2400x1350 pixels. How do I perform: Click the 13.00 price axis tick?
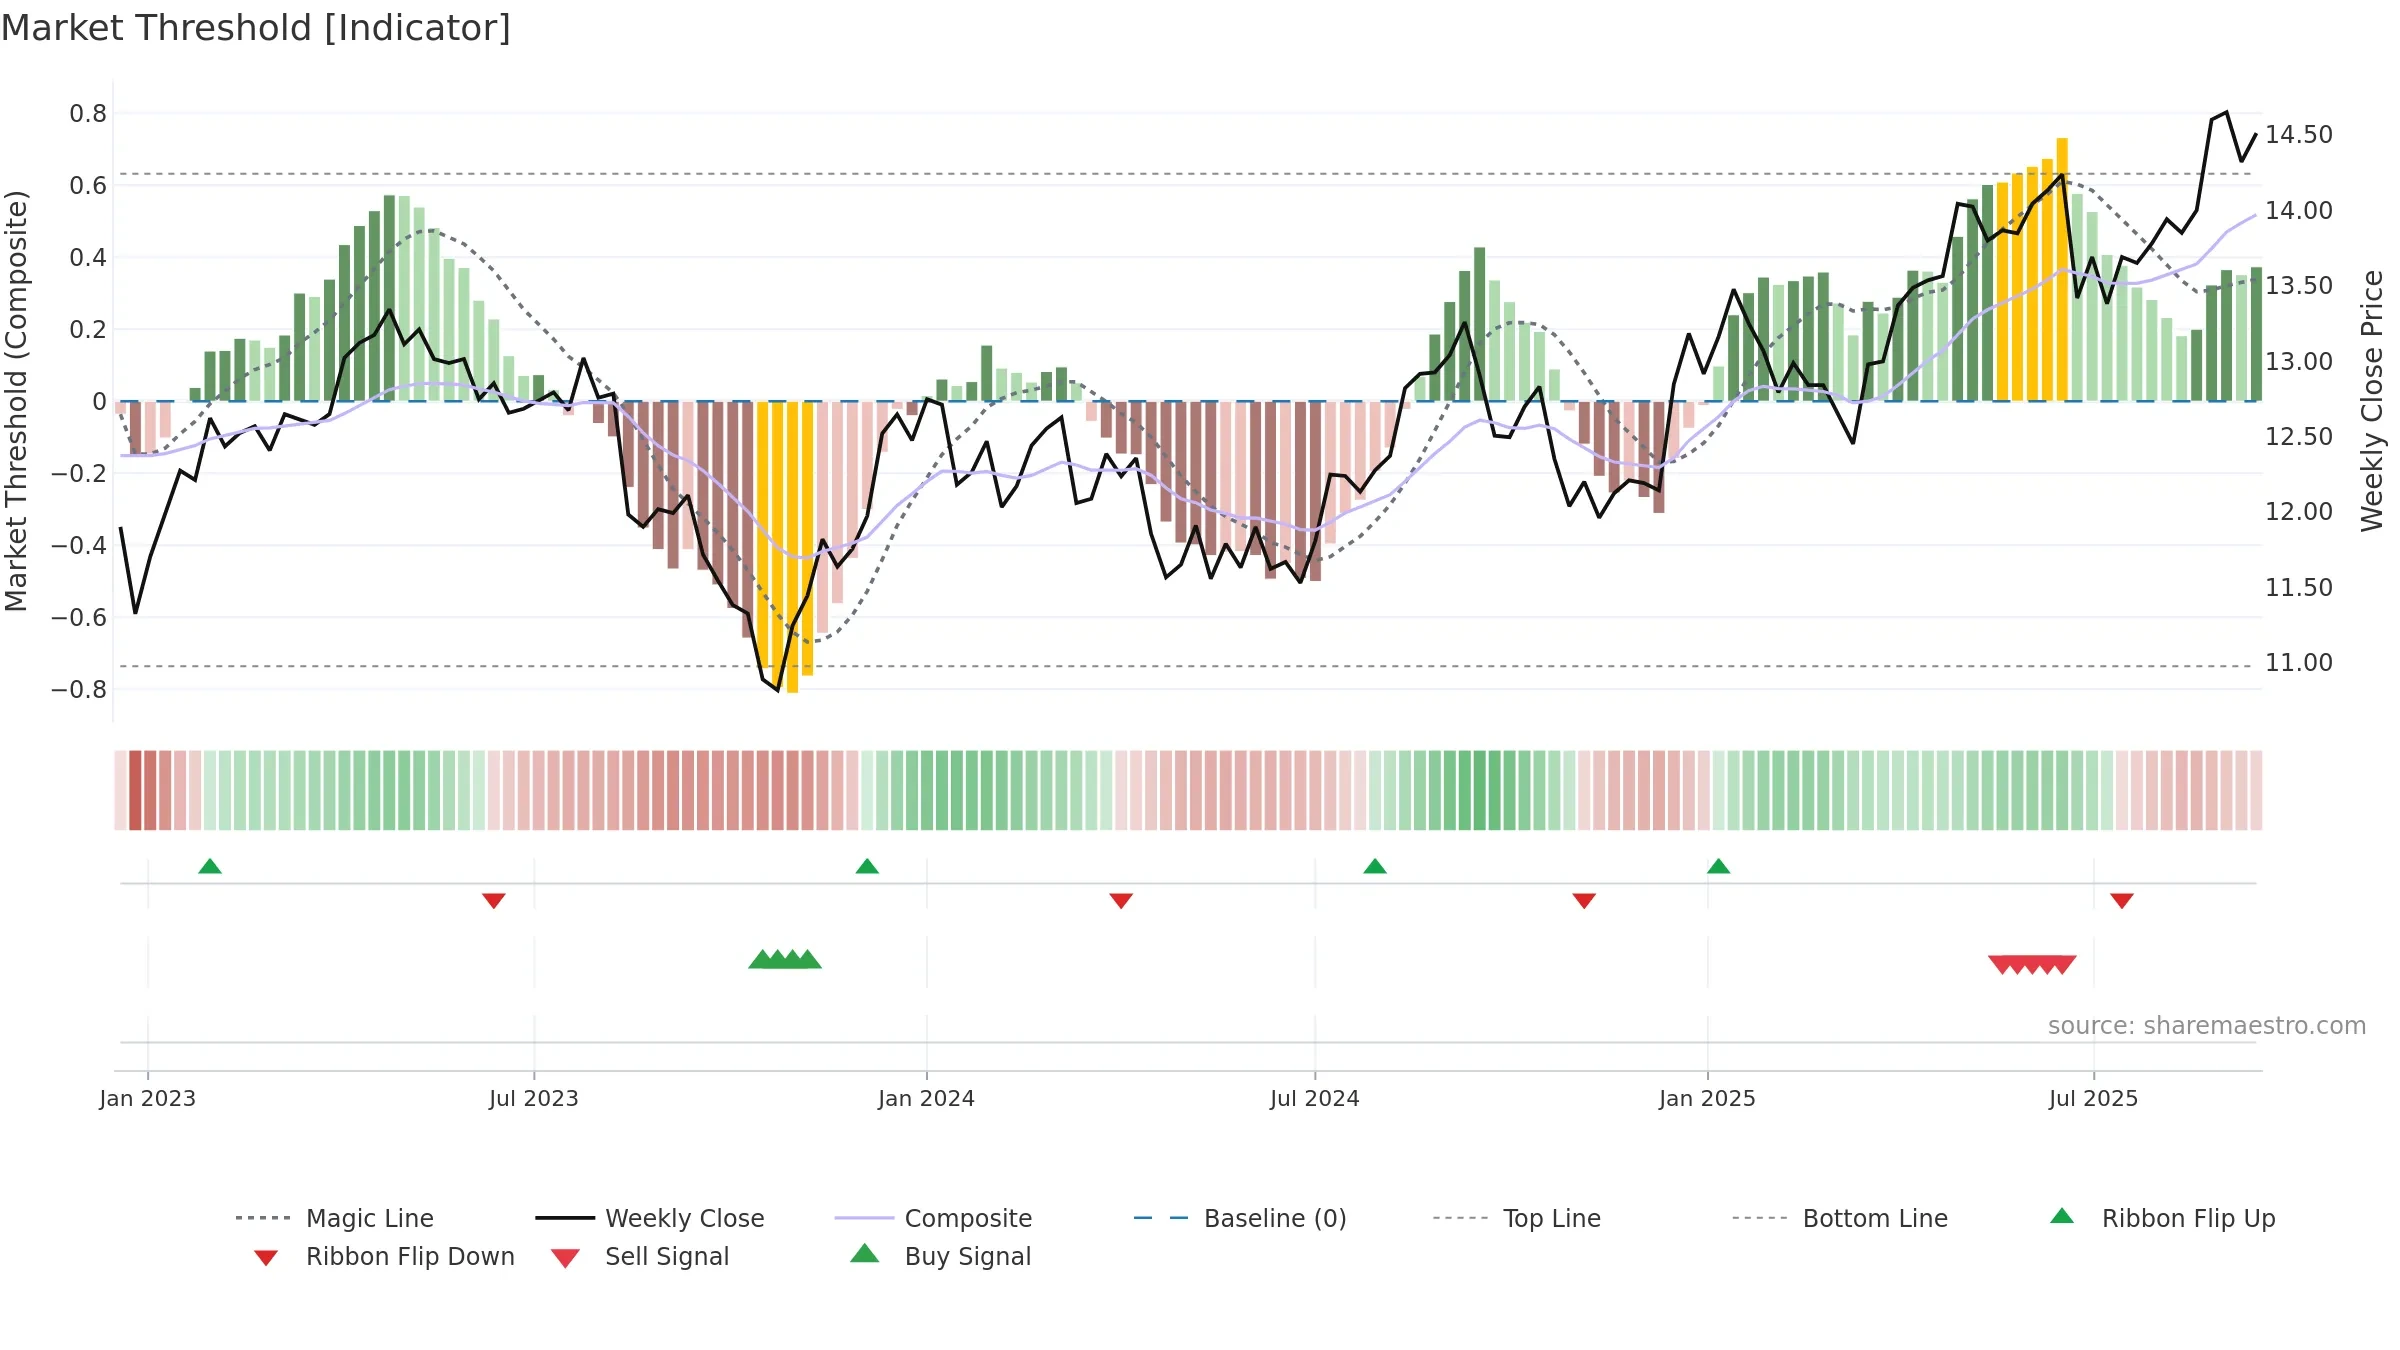point(2299,361)
